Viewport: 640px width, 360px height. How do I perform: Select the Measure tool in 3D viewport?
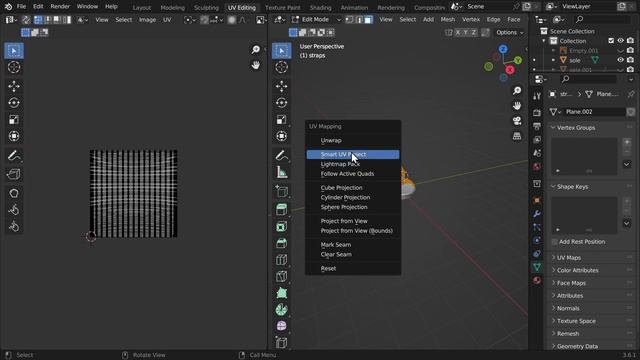pyautogui.click(x=282, y=172)
